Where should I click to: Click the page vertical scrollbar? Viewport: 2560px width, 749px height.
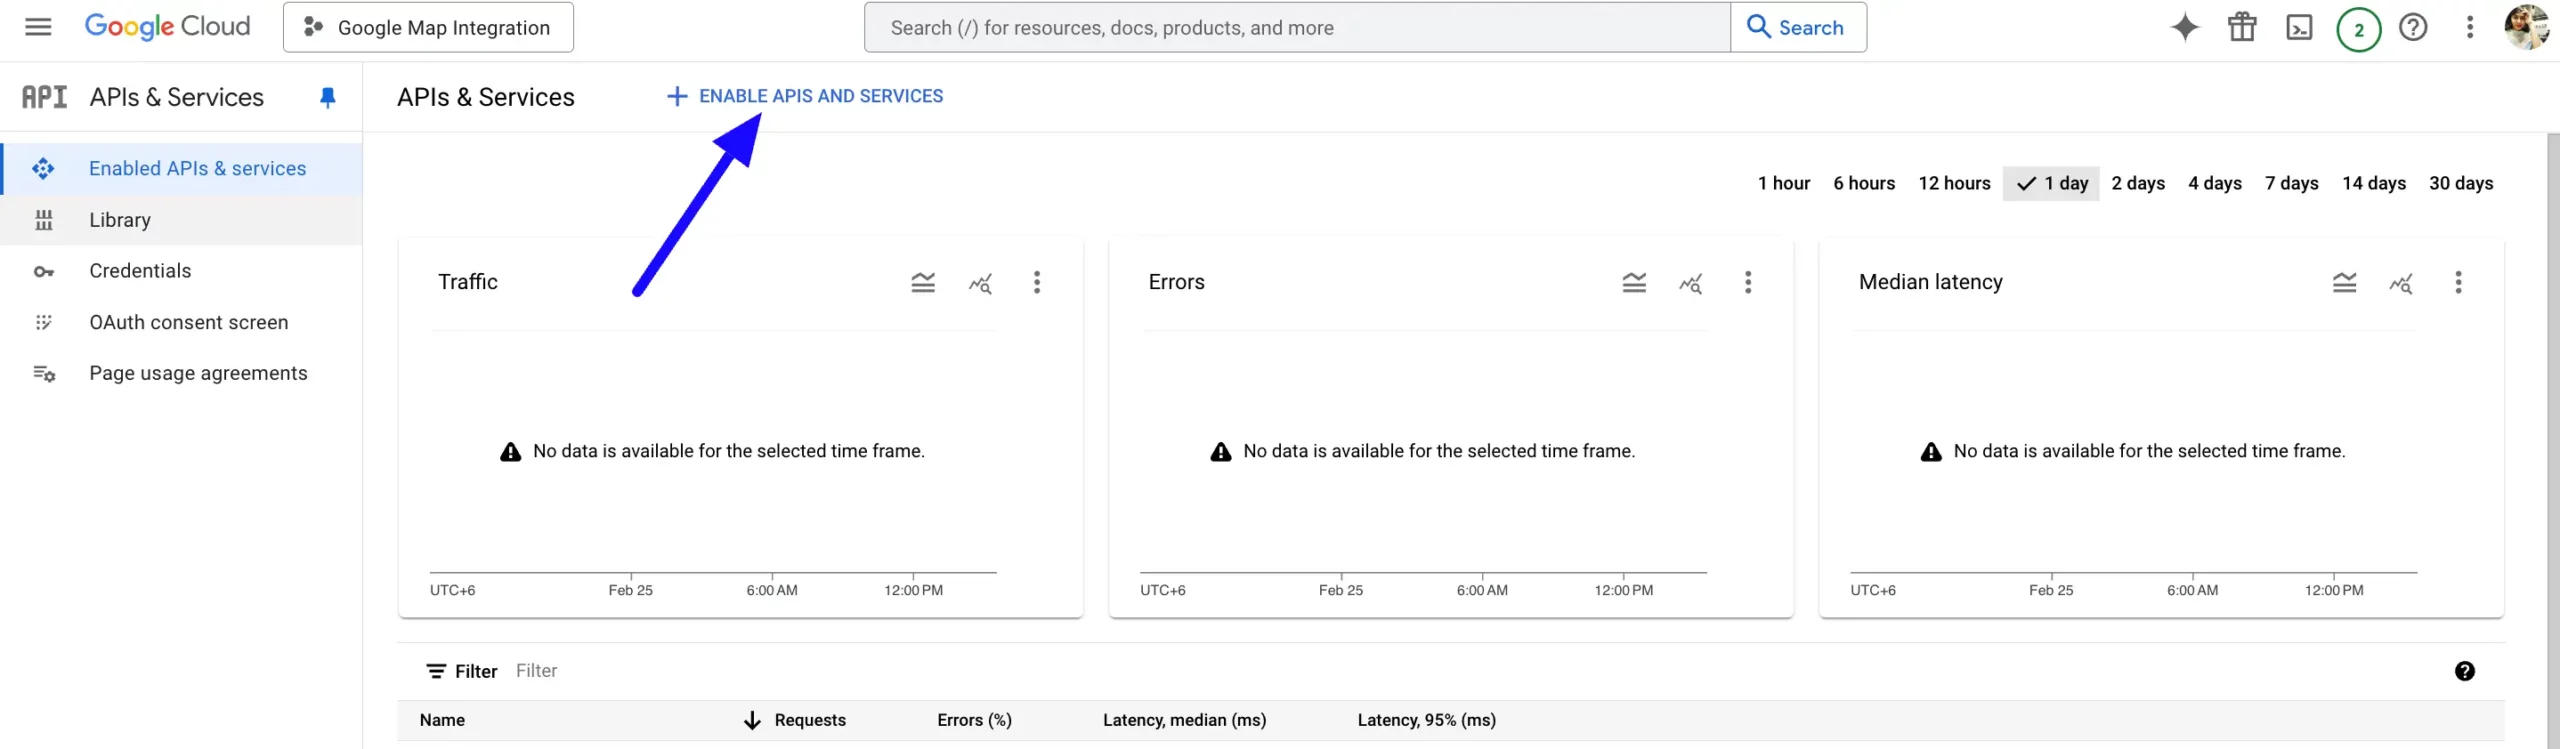click(x=2553, y=440)
